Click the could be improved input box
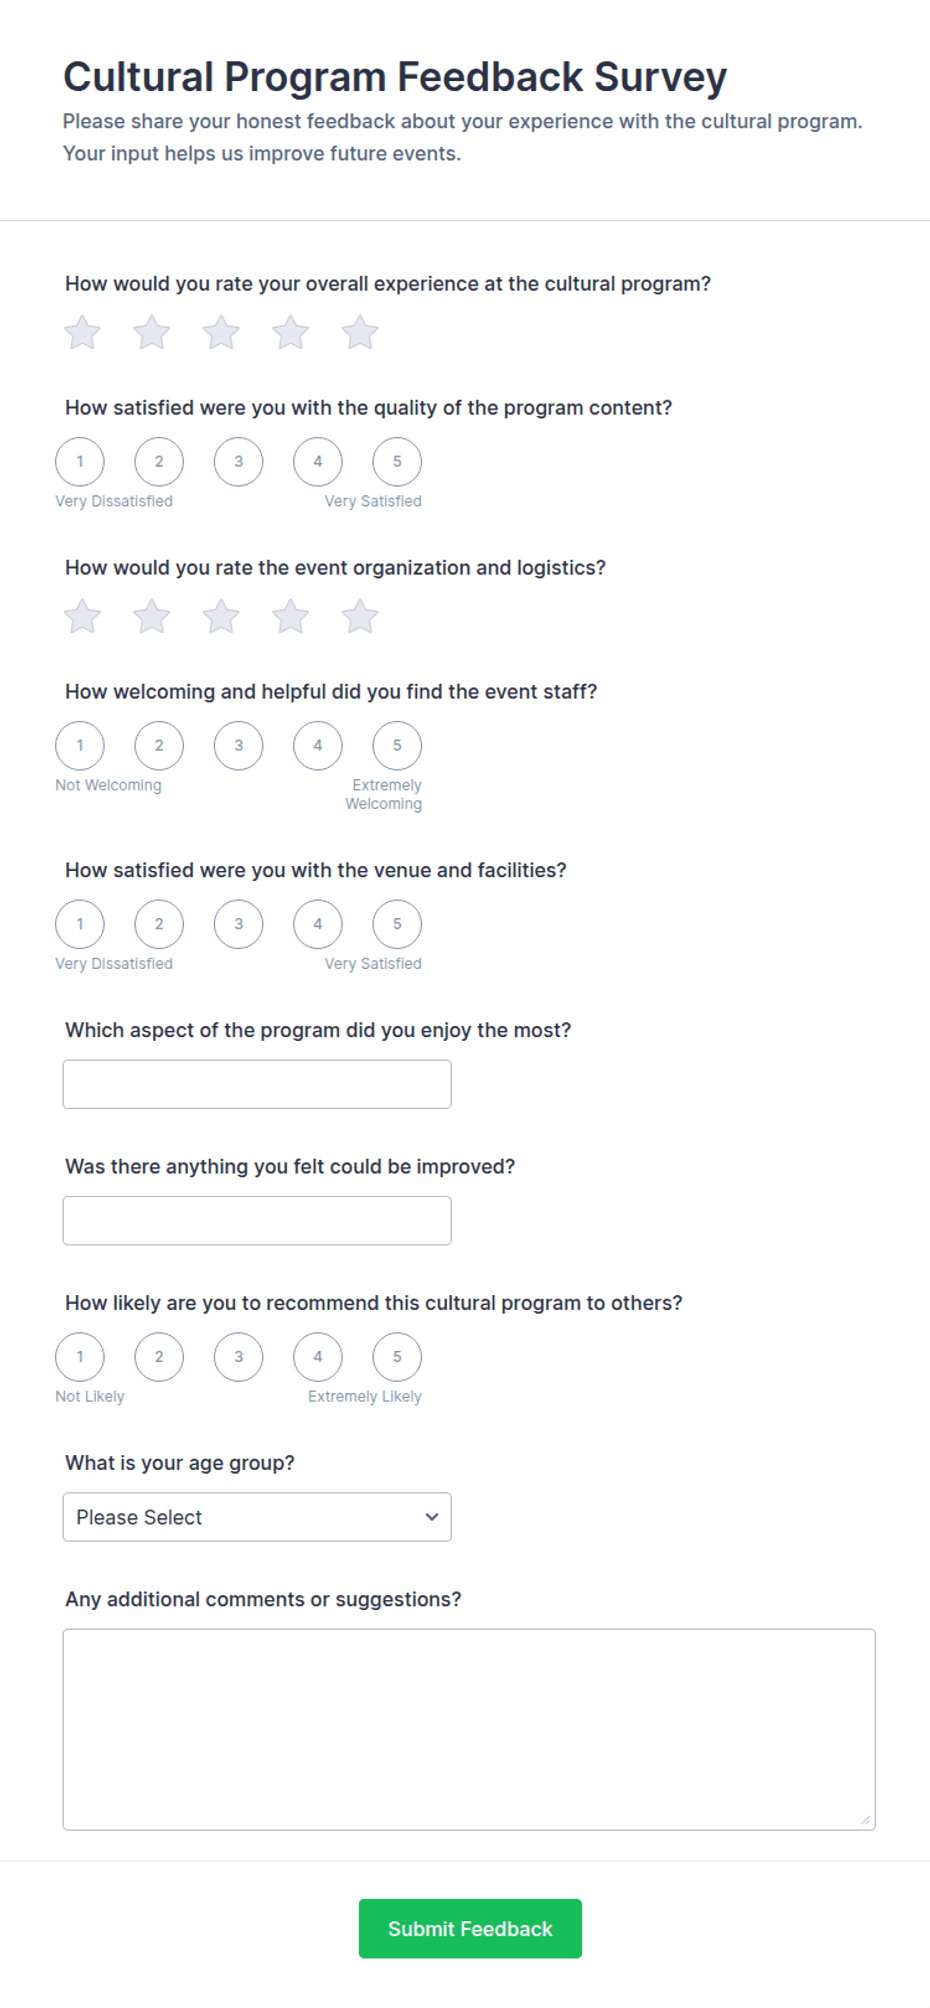The width and height of the screenshot is (930, 2008). [x=257, y=1221]
